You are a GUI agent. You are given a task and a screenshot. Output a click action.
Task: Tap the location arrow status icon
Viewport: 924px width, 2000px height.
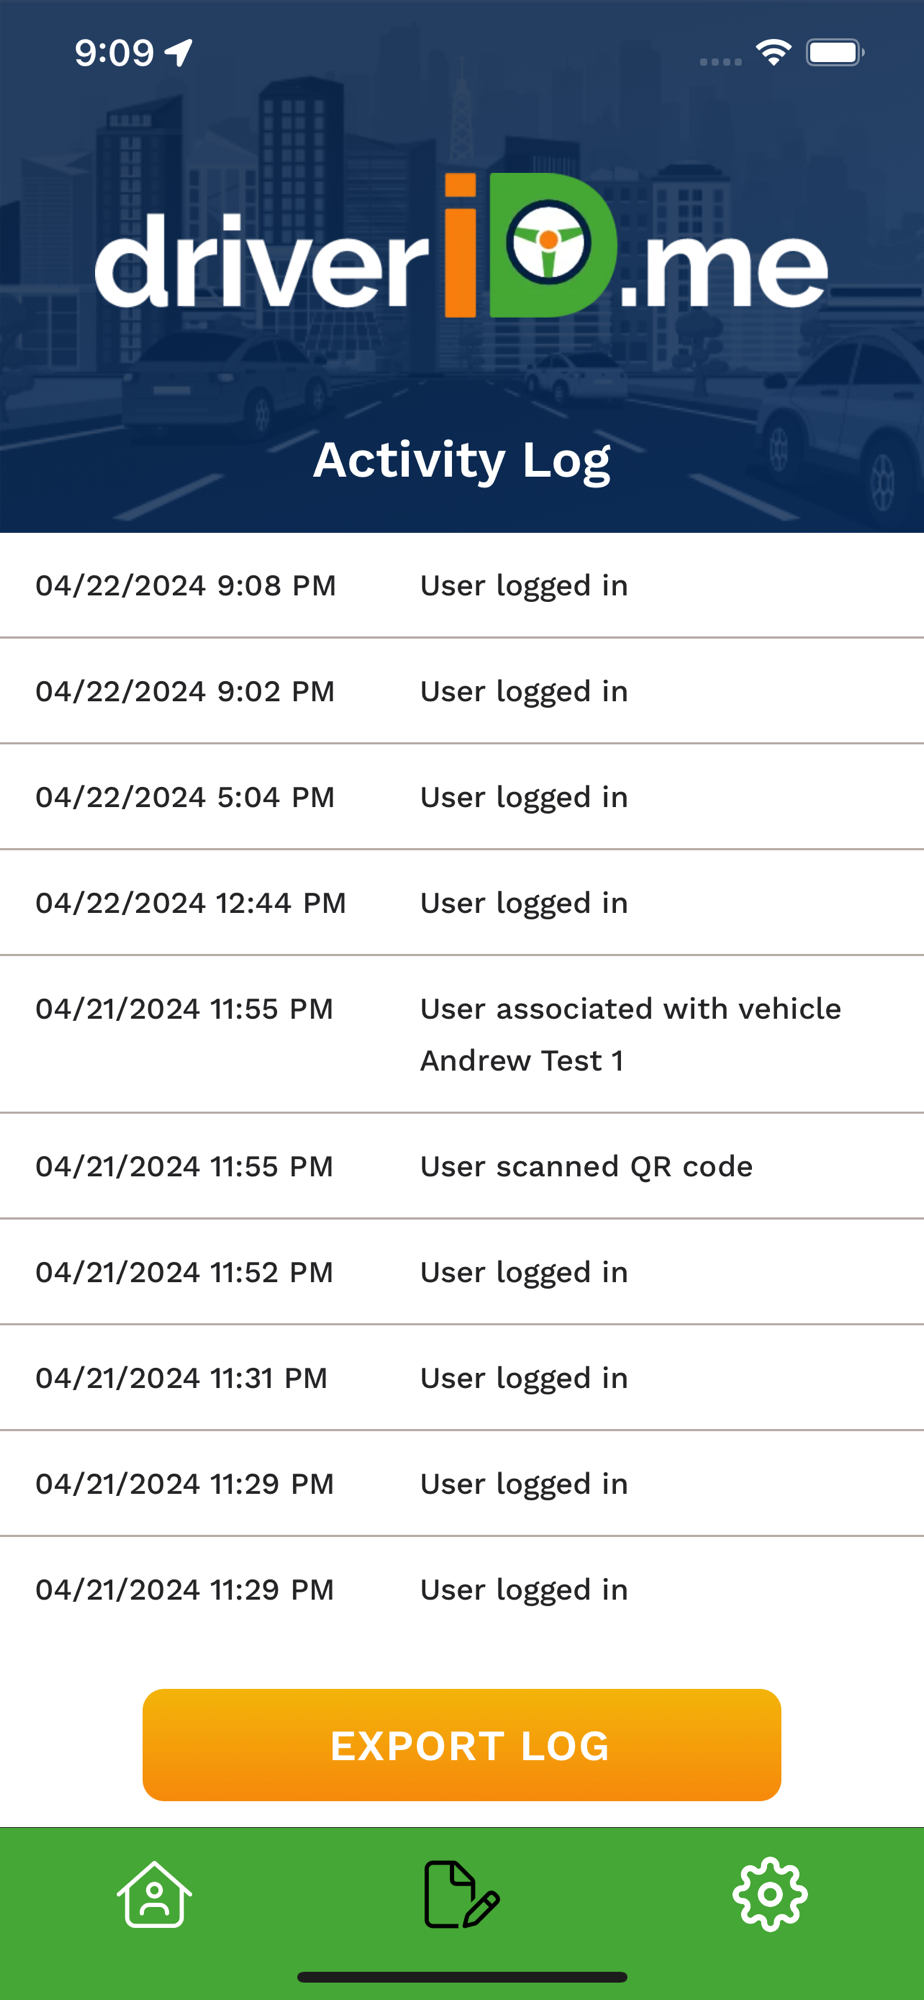179,52
